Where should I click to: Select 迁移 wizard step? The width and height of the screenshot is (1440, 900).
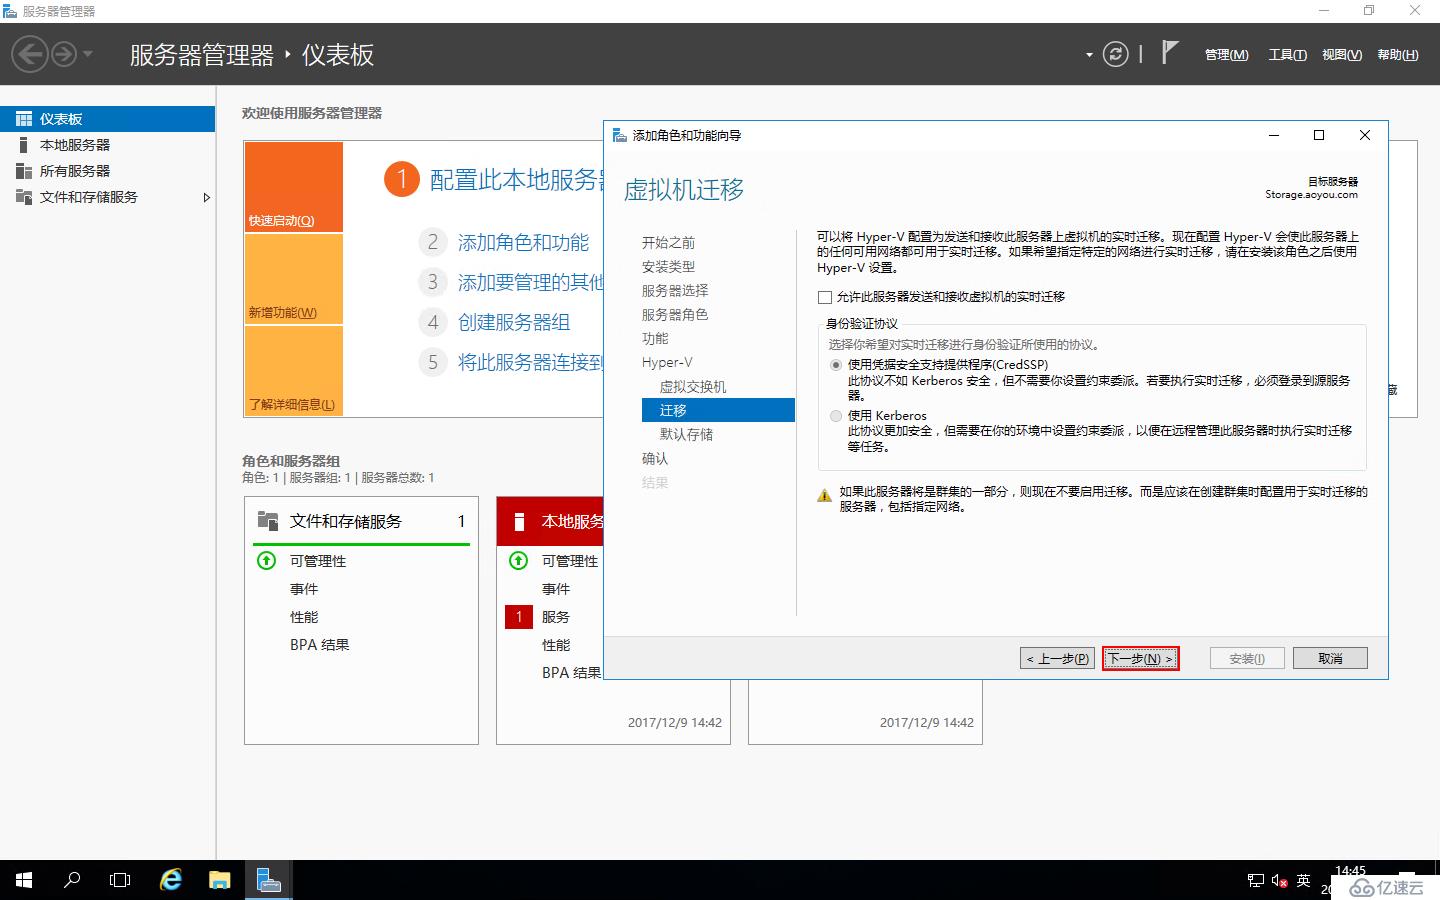click(x=718, y=410)
